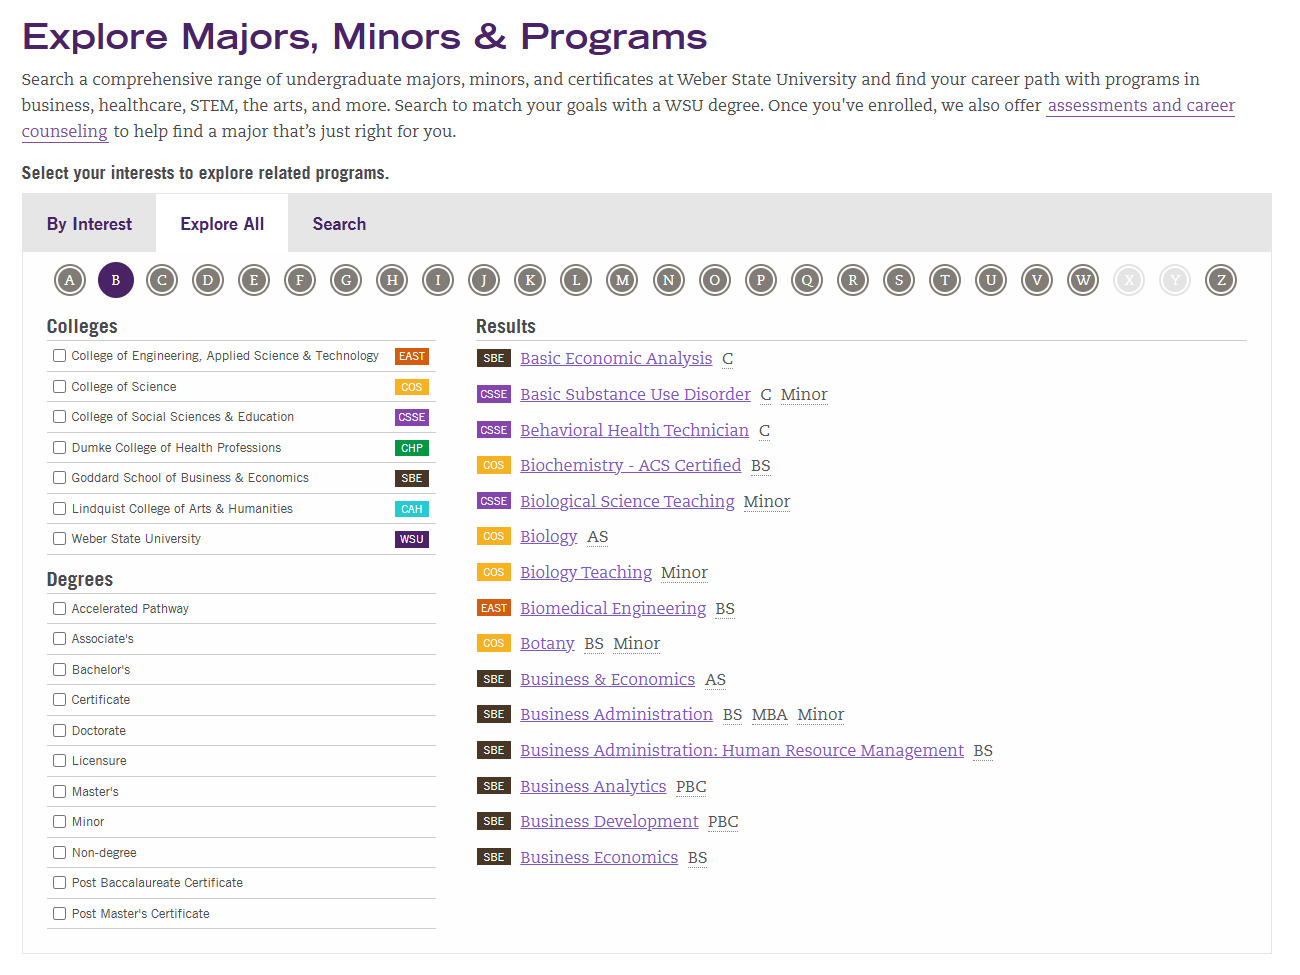Enable the Accelerated Pathway degree filter
Image resolution: width=1300 pixels, height=975 pixels.
click(x=60, y=609)
